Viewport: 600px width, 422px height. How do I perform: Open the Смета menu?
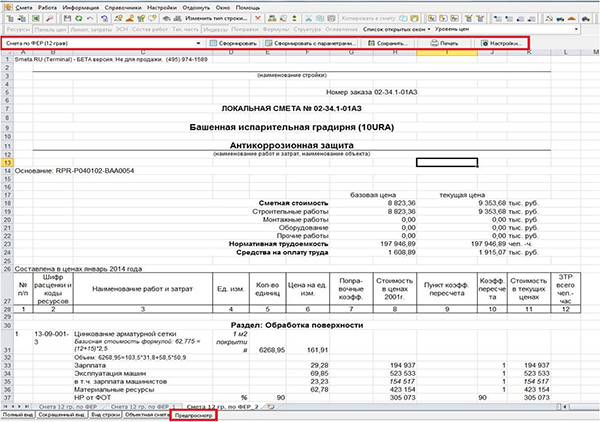pyautogui.click(x=23, y=7)
